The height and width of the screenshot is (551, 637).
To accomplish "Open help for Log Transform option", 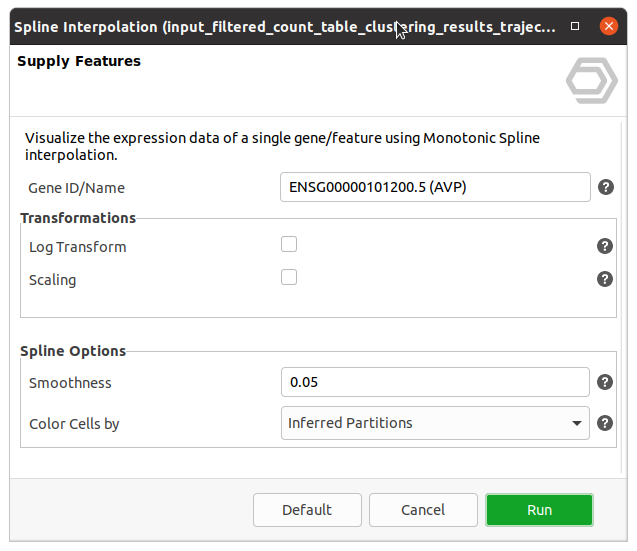I will tap(605, 246).
